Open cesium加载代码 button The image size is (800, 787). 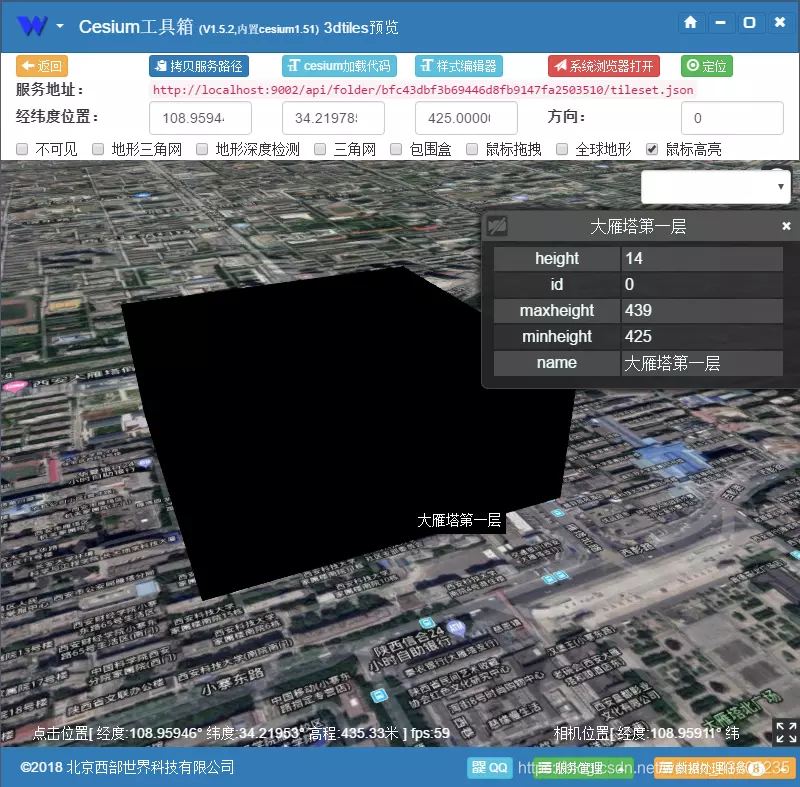[x=339, y=66]
